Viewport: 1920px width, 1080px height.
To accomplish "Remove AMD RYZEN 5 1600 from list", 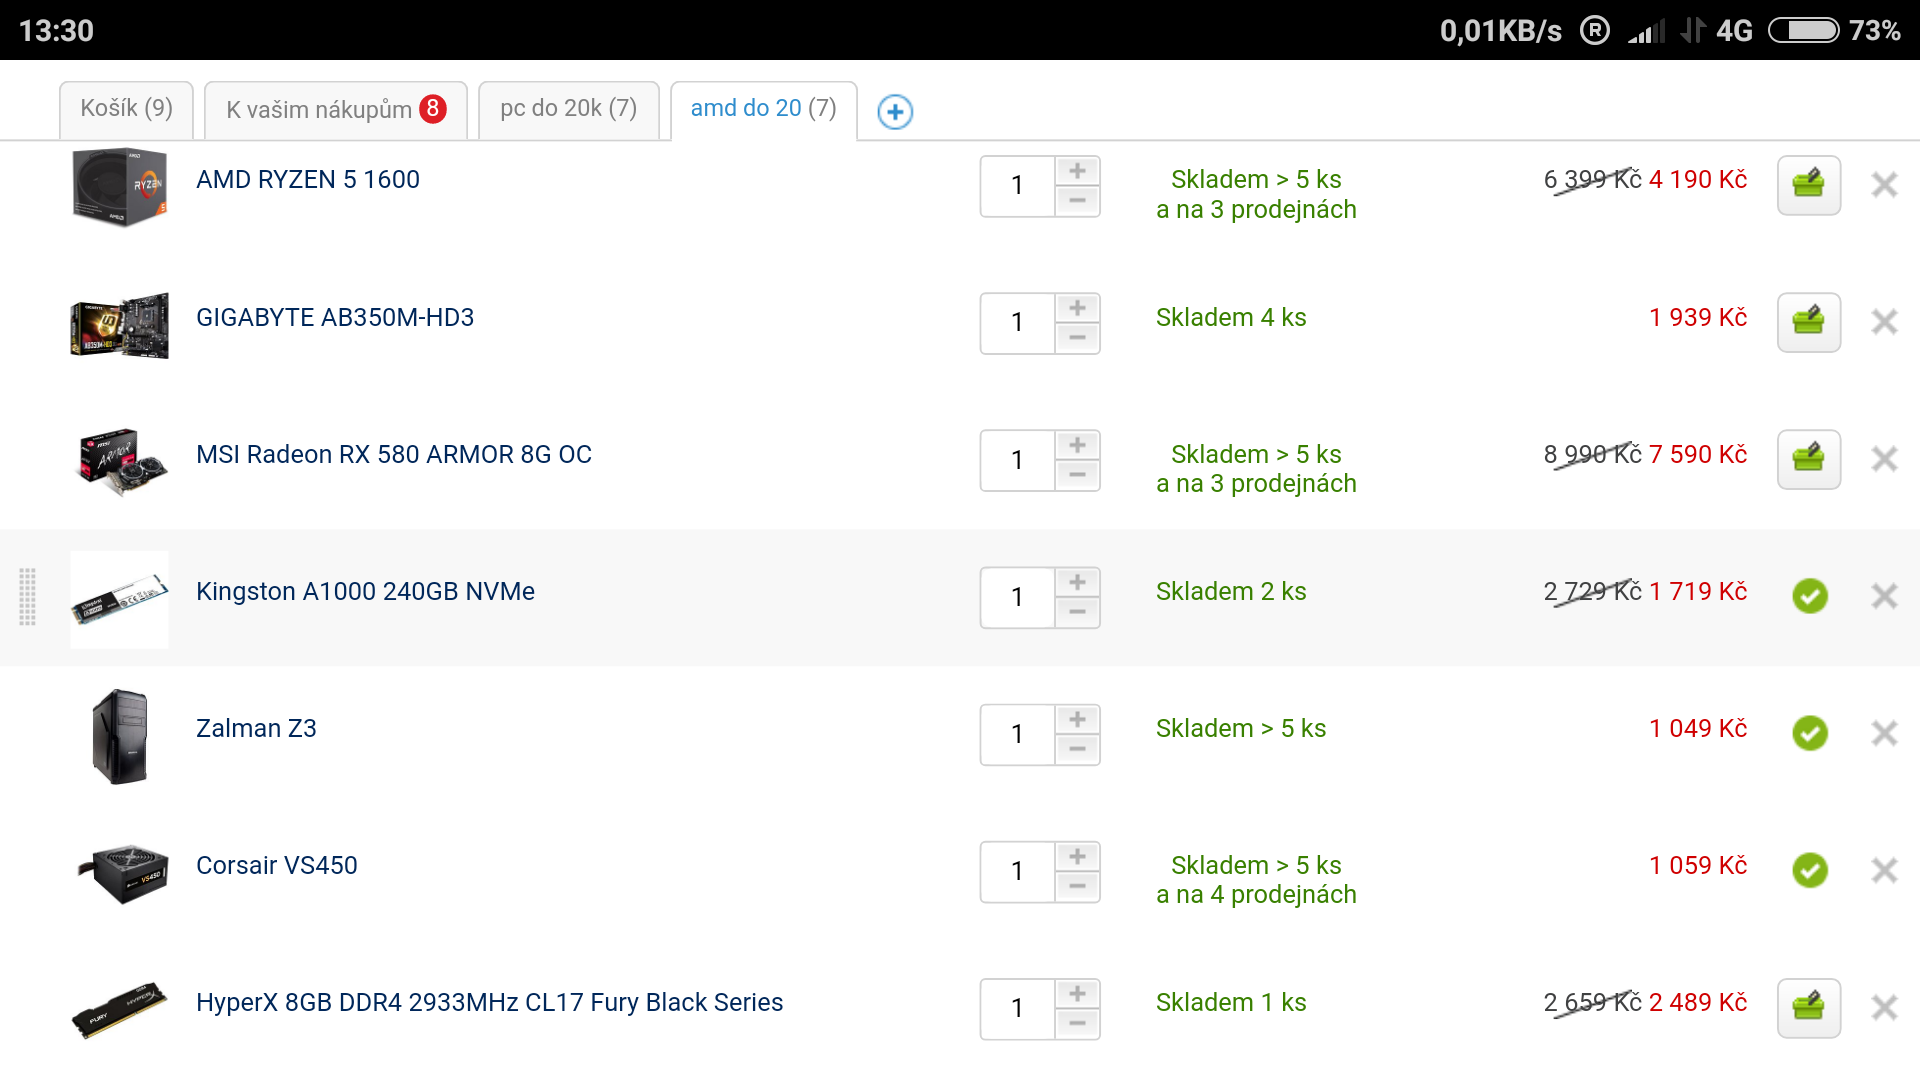I will 1885,184.
